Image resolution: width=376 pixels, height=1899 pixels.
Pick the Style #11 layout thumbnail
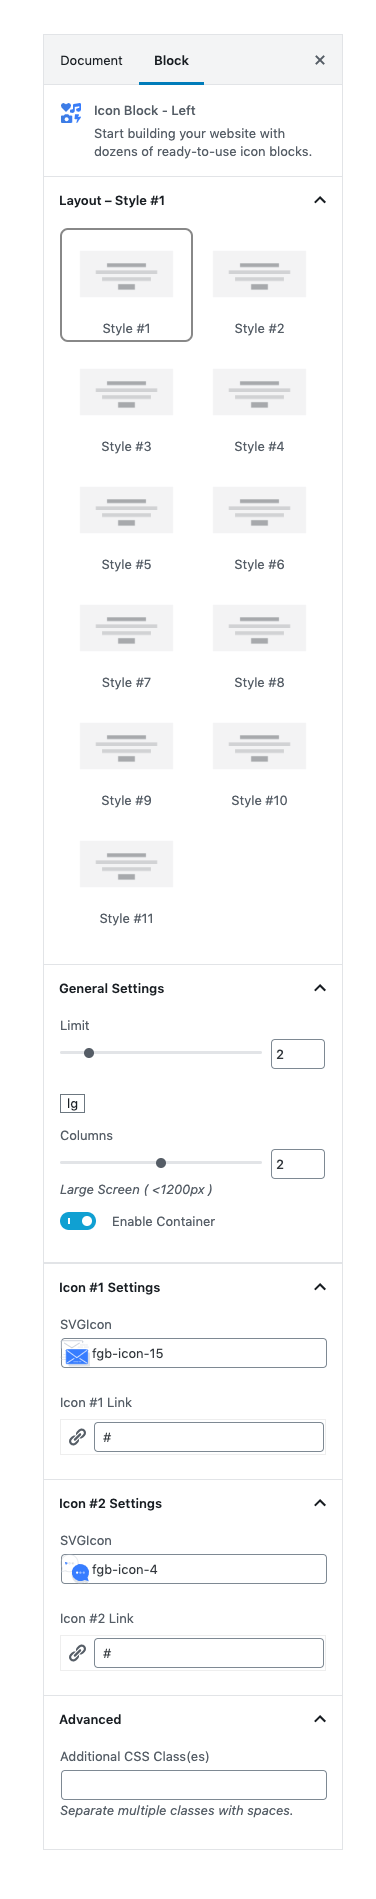click(x=126, y=864)
